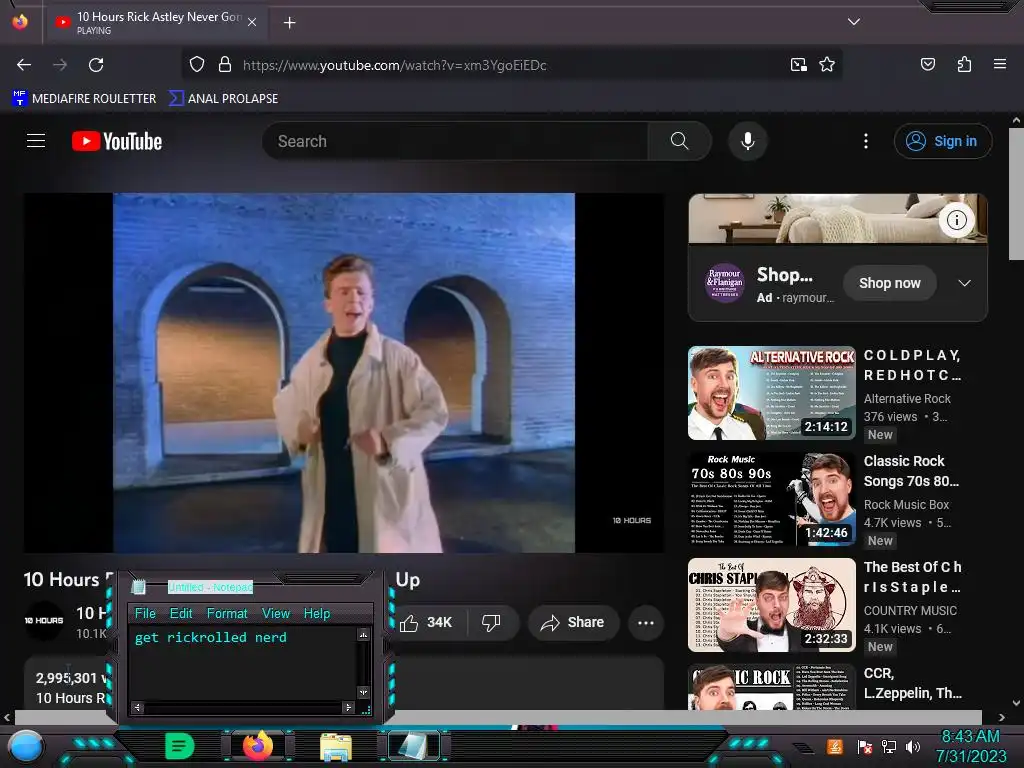Go back with the browser back arrow
This screenshot has height=768, width=1024.
pyautogui.click(x=24, y=65)
